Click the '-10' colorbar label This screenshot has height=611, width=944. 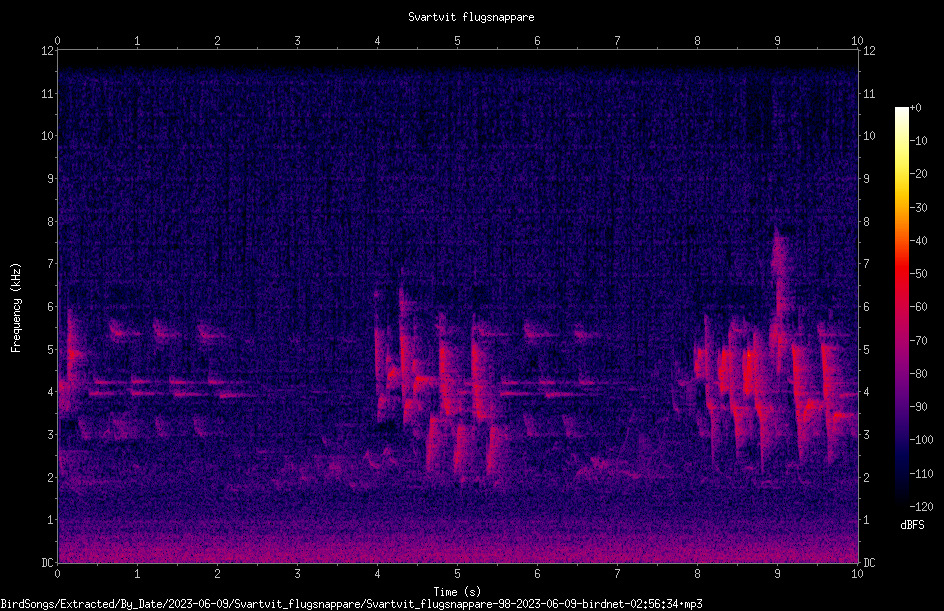coord(918,141)
